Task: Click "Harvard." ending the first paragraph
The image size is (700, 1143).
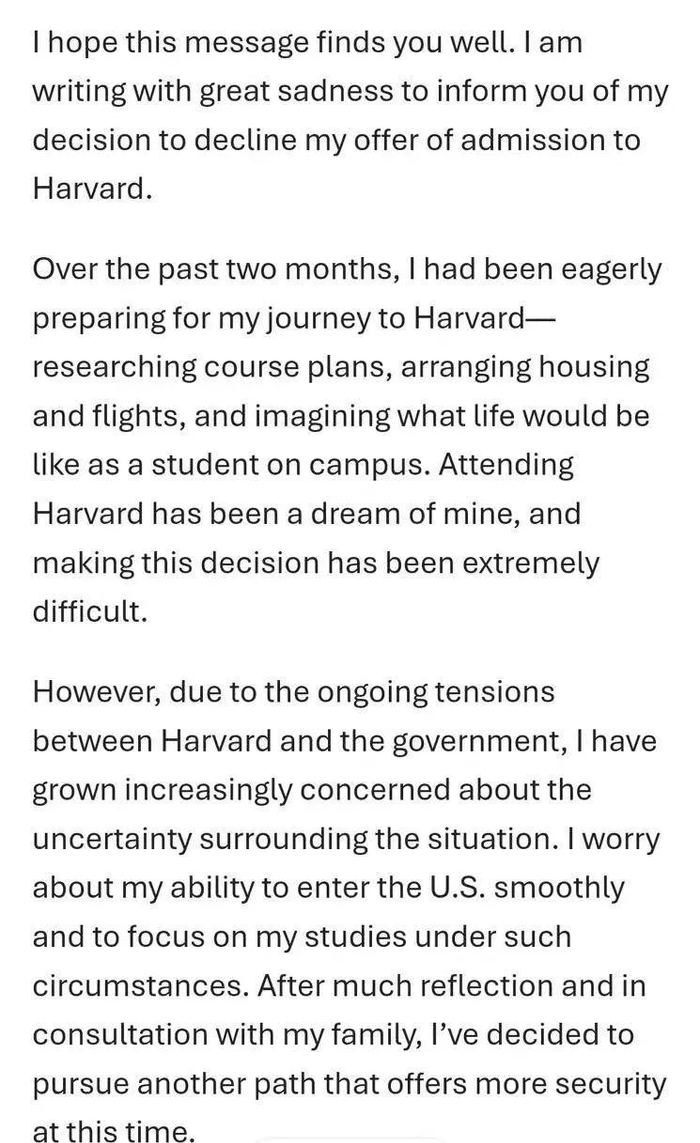Action: click(x=93, y=188)
